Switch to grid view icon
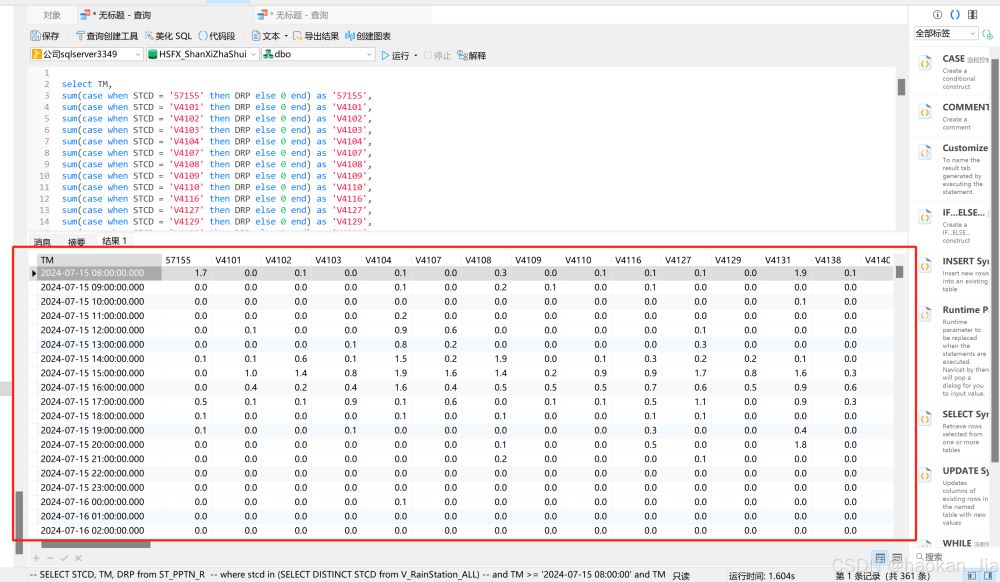Image resolution: width=1000 pixels, height=582 pixels. [x=881, y=558]
